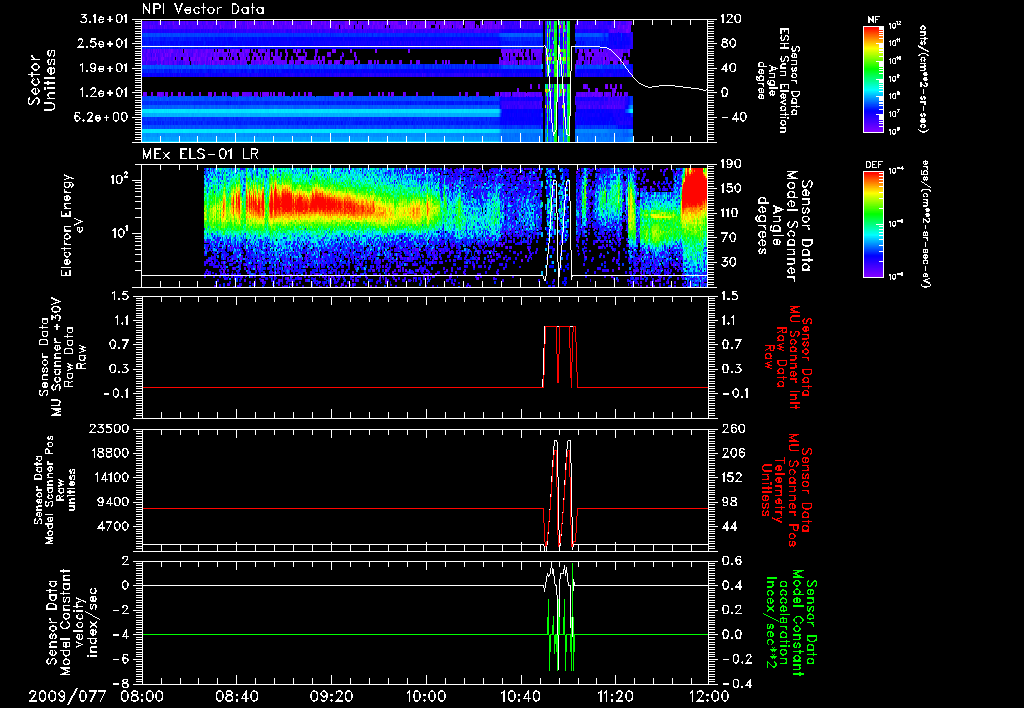The image size is (1024, 708).
Task: Click the DEF energy flux color bar
Action: coord(873,224)
